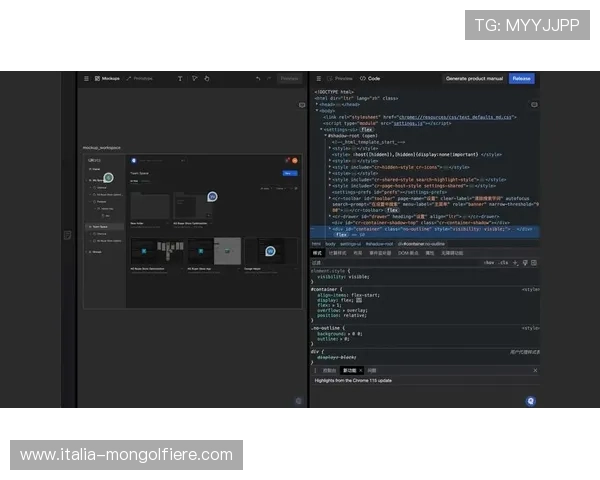Viewport: 600px width, 480px height.
Task: Expand the head element in DOM tree
Action: (316, 104)
